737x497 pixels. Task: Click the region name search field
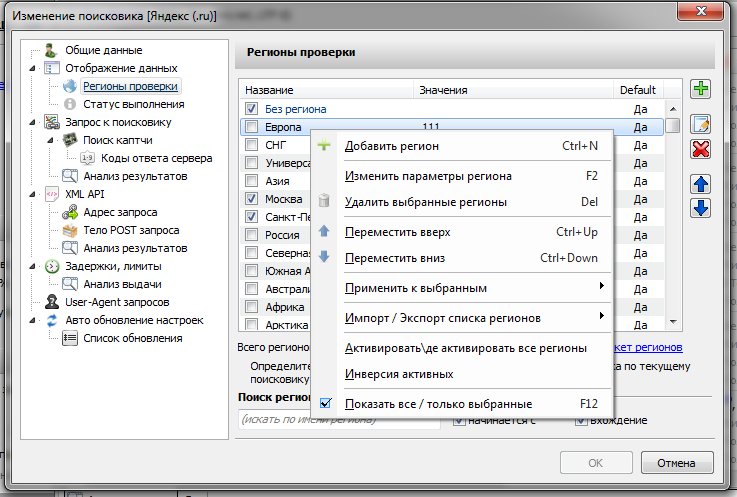(338, 421)
